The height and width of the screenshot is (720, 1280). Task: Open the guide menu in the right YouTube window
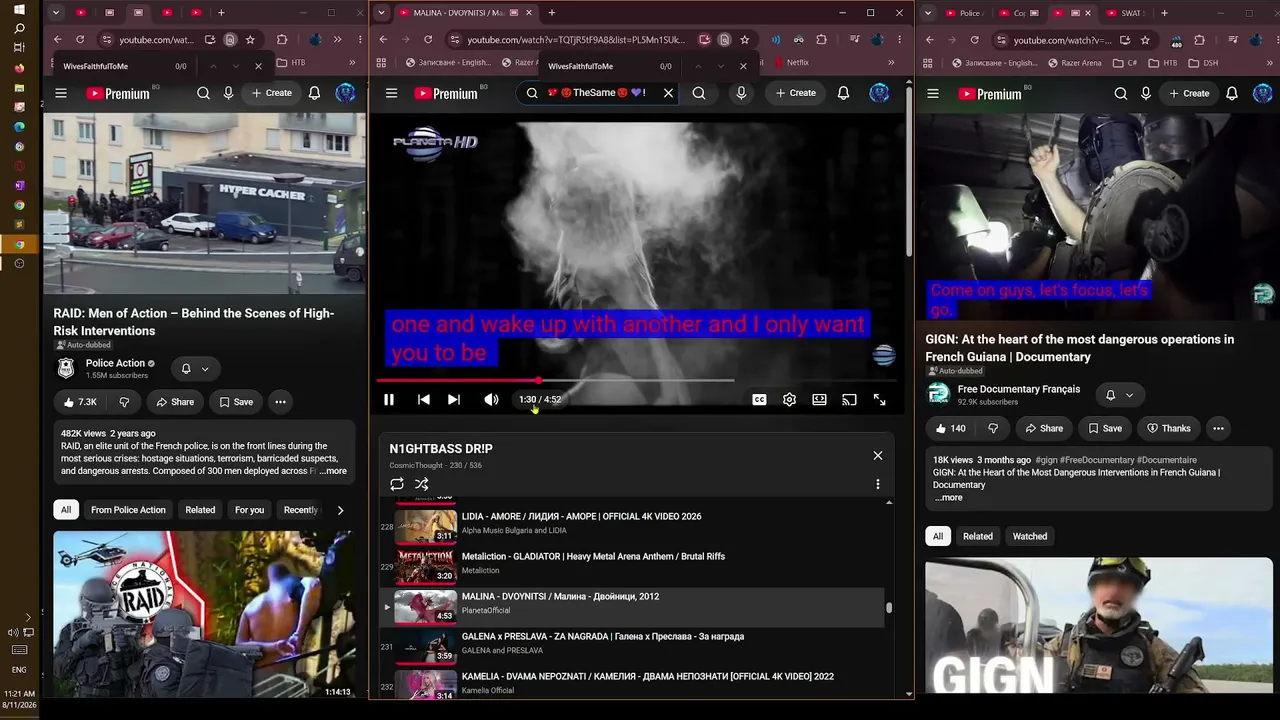(x=933, y=93)
